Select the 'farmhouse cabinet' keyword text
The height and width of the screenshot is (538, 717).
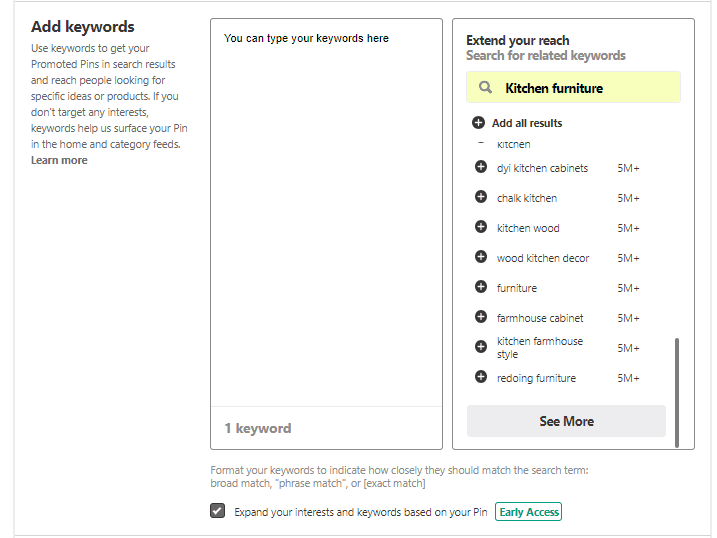tap(540, 318)
